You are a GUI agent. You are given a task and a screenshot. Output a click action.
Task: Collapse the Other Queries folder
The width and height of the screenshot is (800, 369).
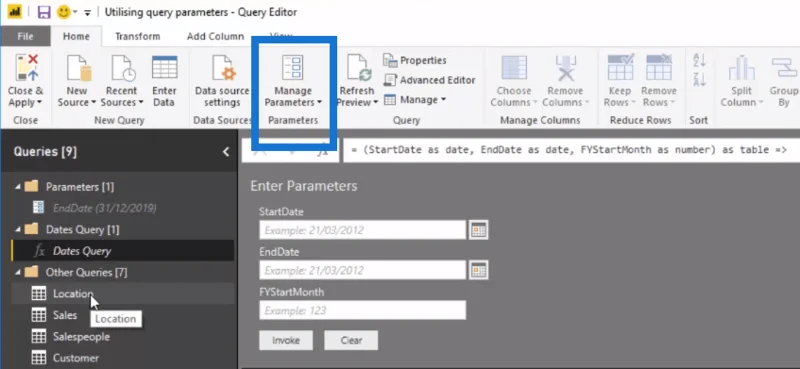(x=18, y=273)
